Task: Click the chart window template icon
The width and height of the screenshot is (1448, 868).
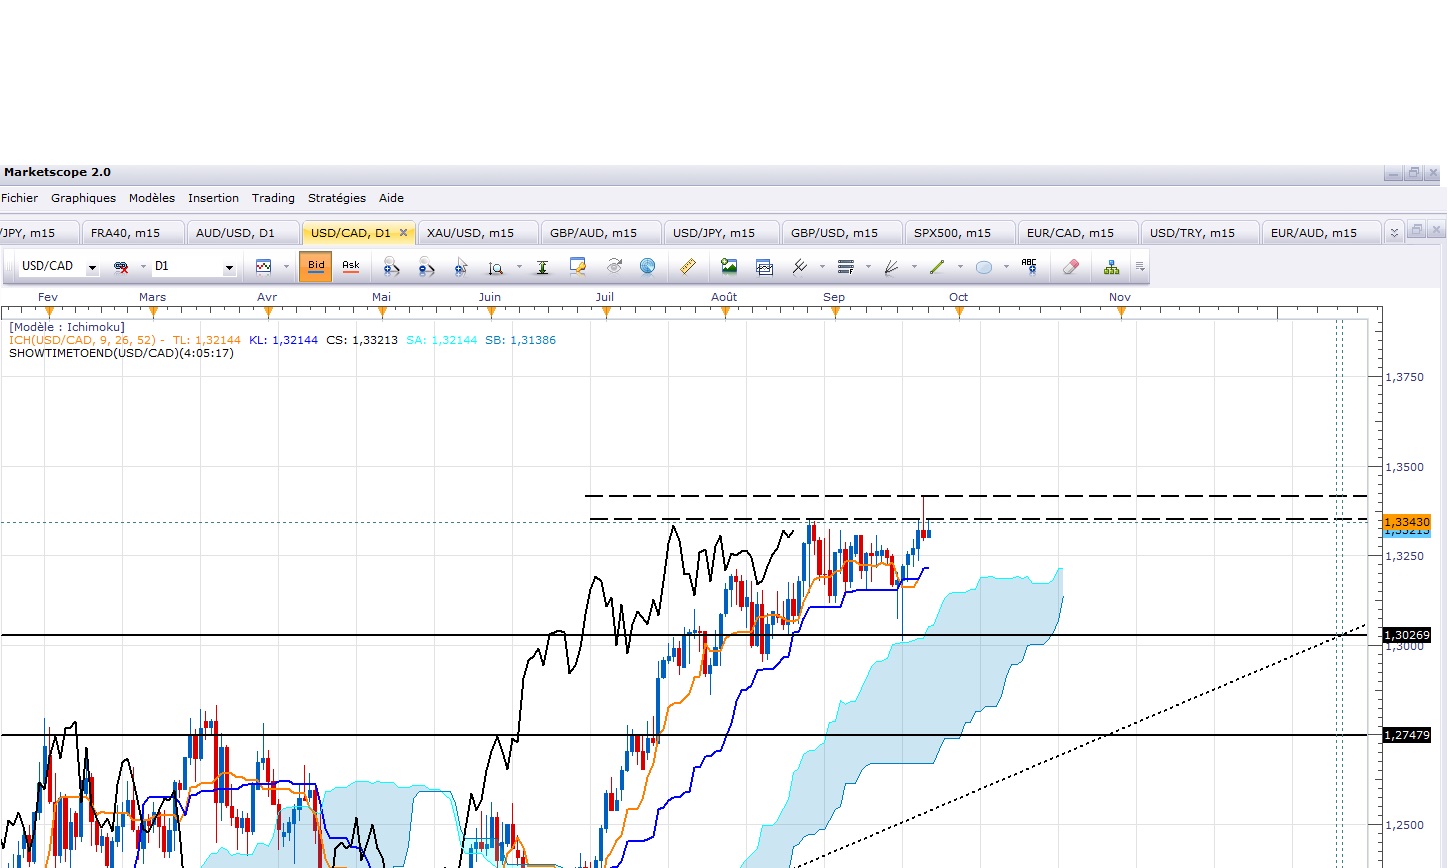Action: coord(764,267)
